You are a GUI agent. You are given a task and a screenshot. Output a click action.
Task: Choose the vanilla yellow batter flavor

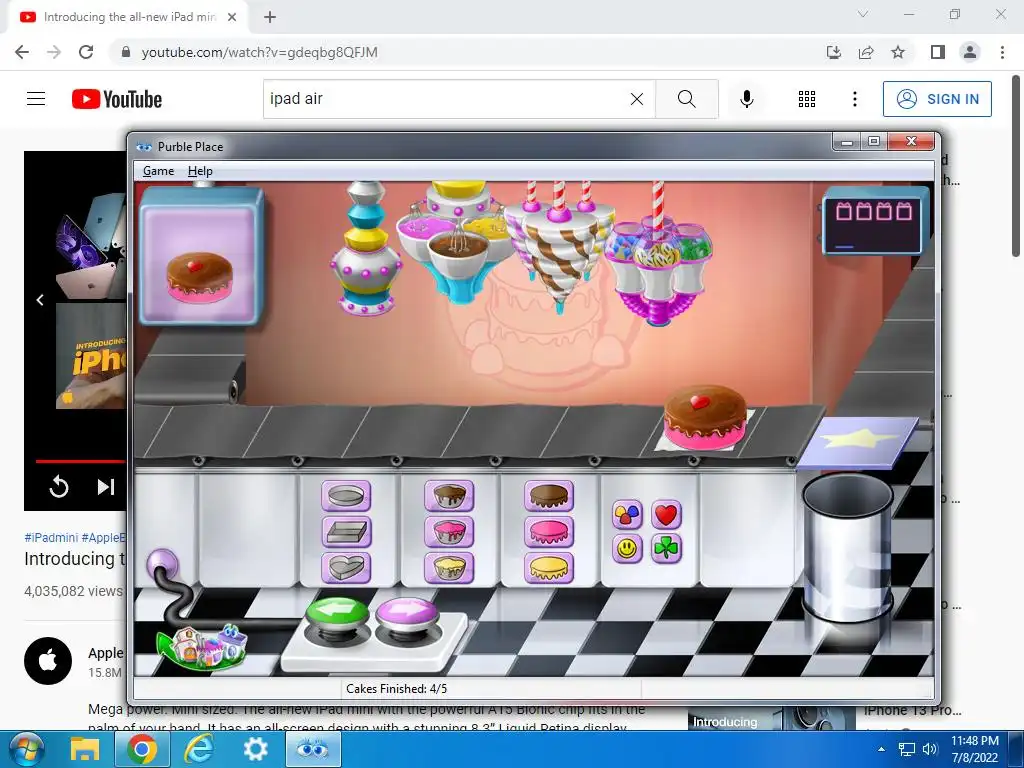pos(449,568)
